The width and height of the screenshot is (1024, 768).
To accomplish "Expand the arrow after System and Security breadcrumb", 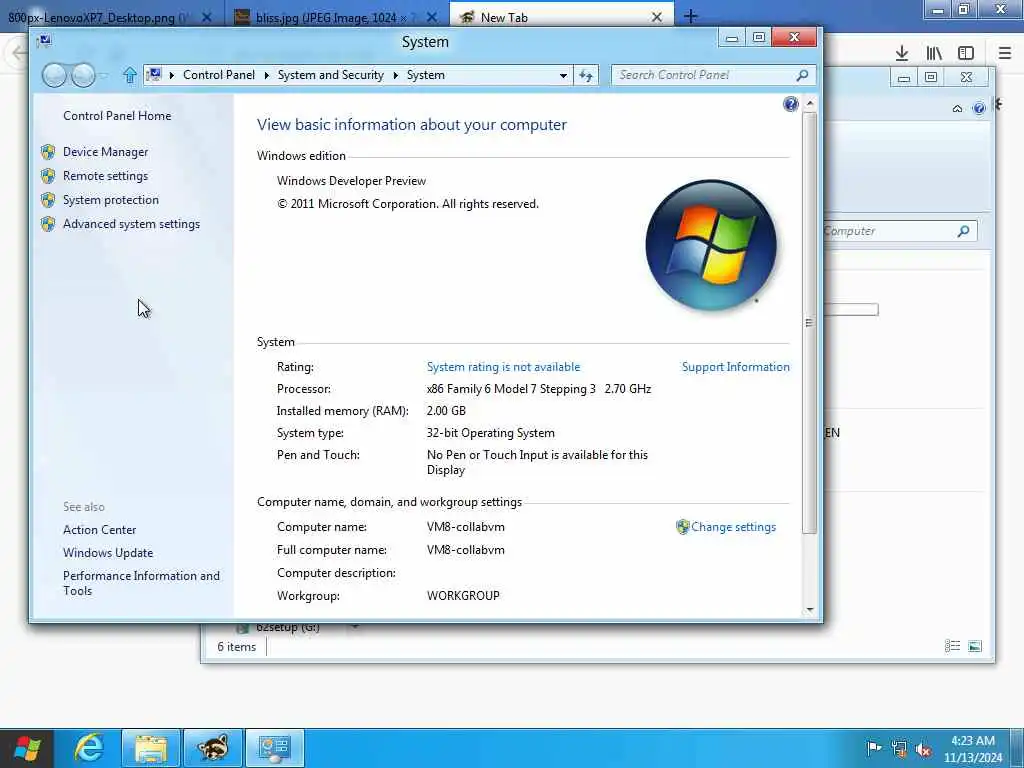I will 396,75.
